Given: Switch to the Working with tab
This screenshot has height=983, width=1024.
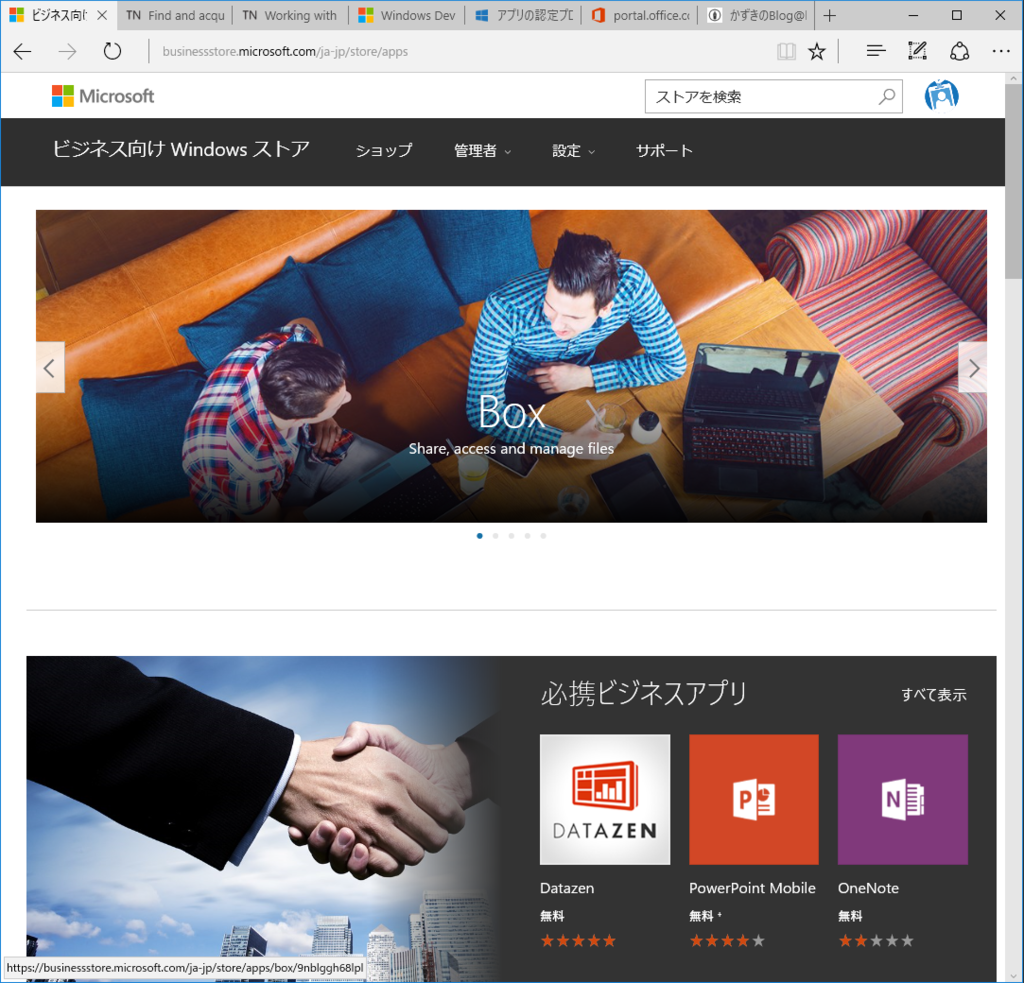Looking at the screenshot, I should [290, 16].
